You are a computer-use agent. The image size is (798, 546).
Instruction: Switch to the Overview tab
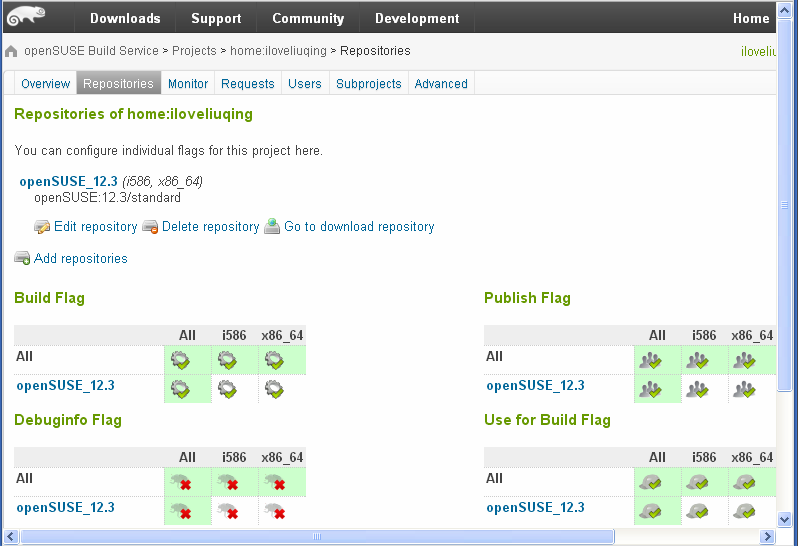tap(45, 83)
